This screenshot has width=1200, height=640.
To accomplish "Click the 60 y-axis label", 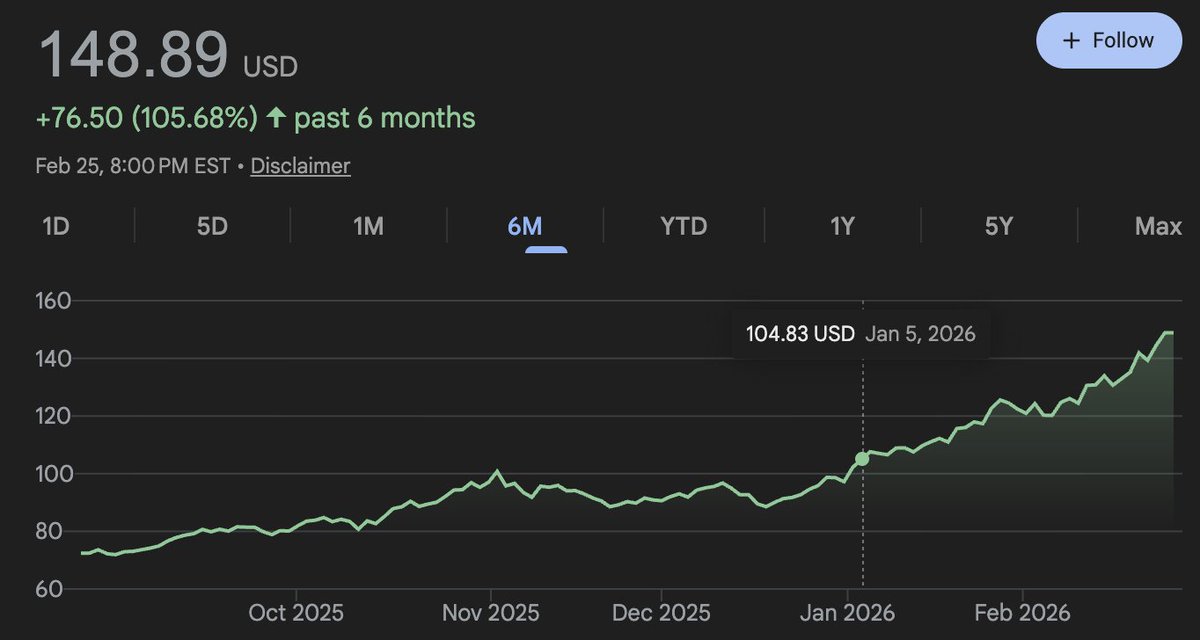I will 50,589.
